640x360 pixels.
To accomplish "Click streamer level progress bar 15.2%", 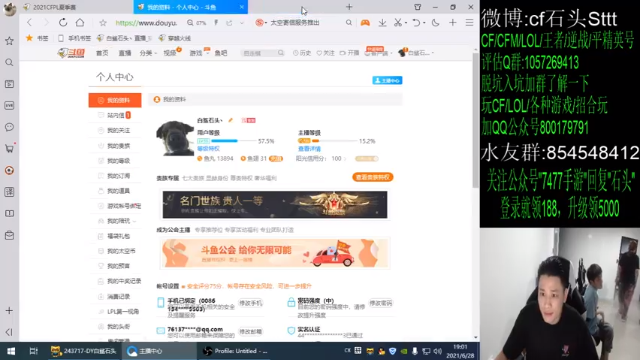I will (x=335, y=141).
